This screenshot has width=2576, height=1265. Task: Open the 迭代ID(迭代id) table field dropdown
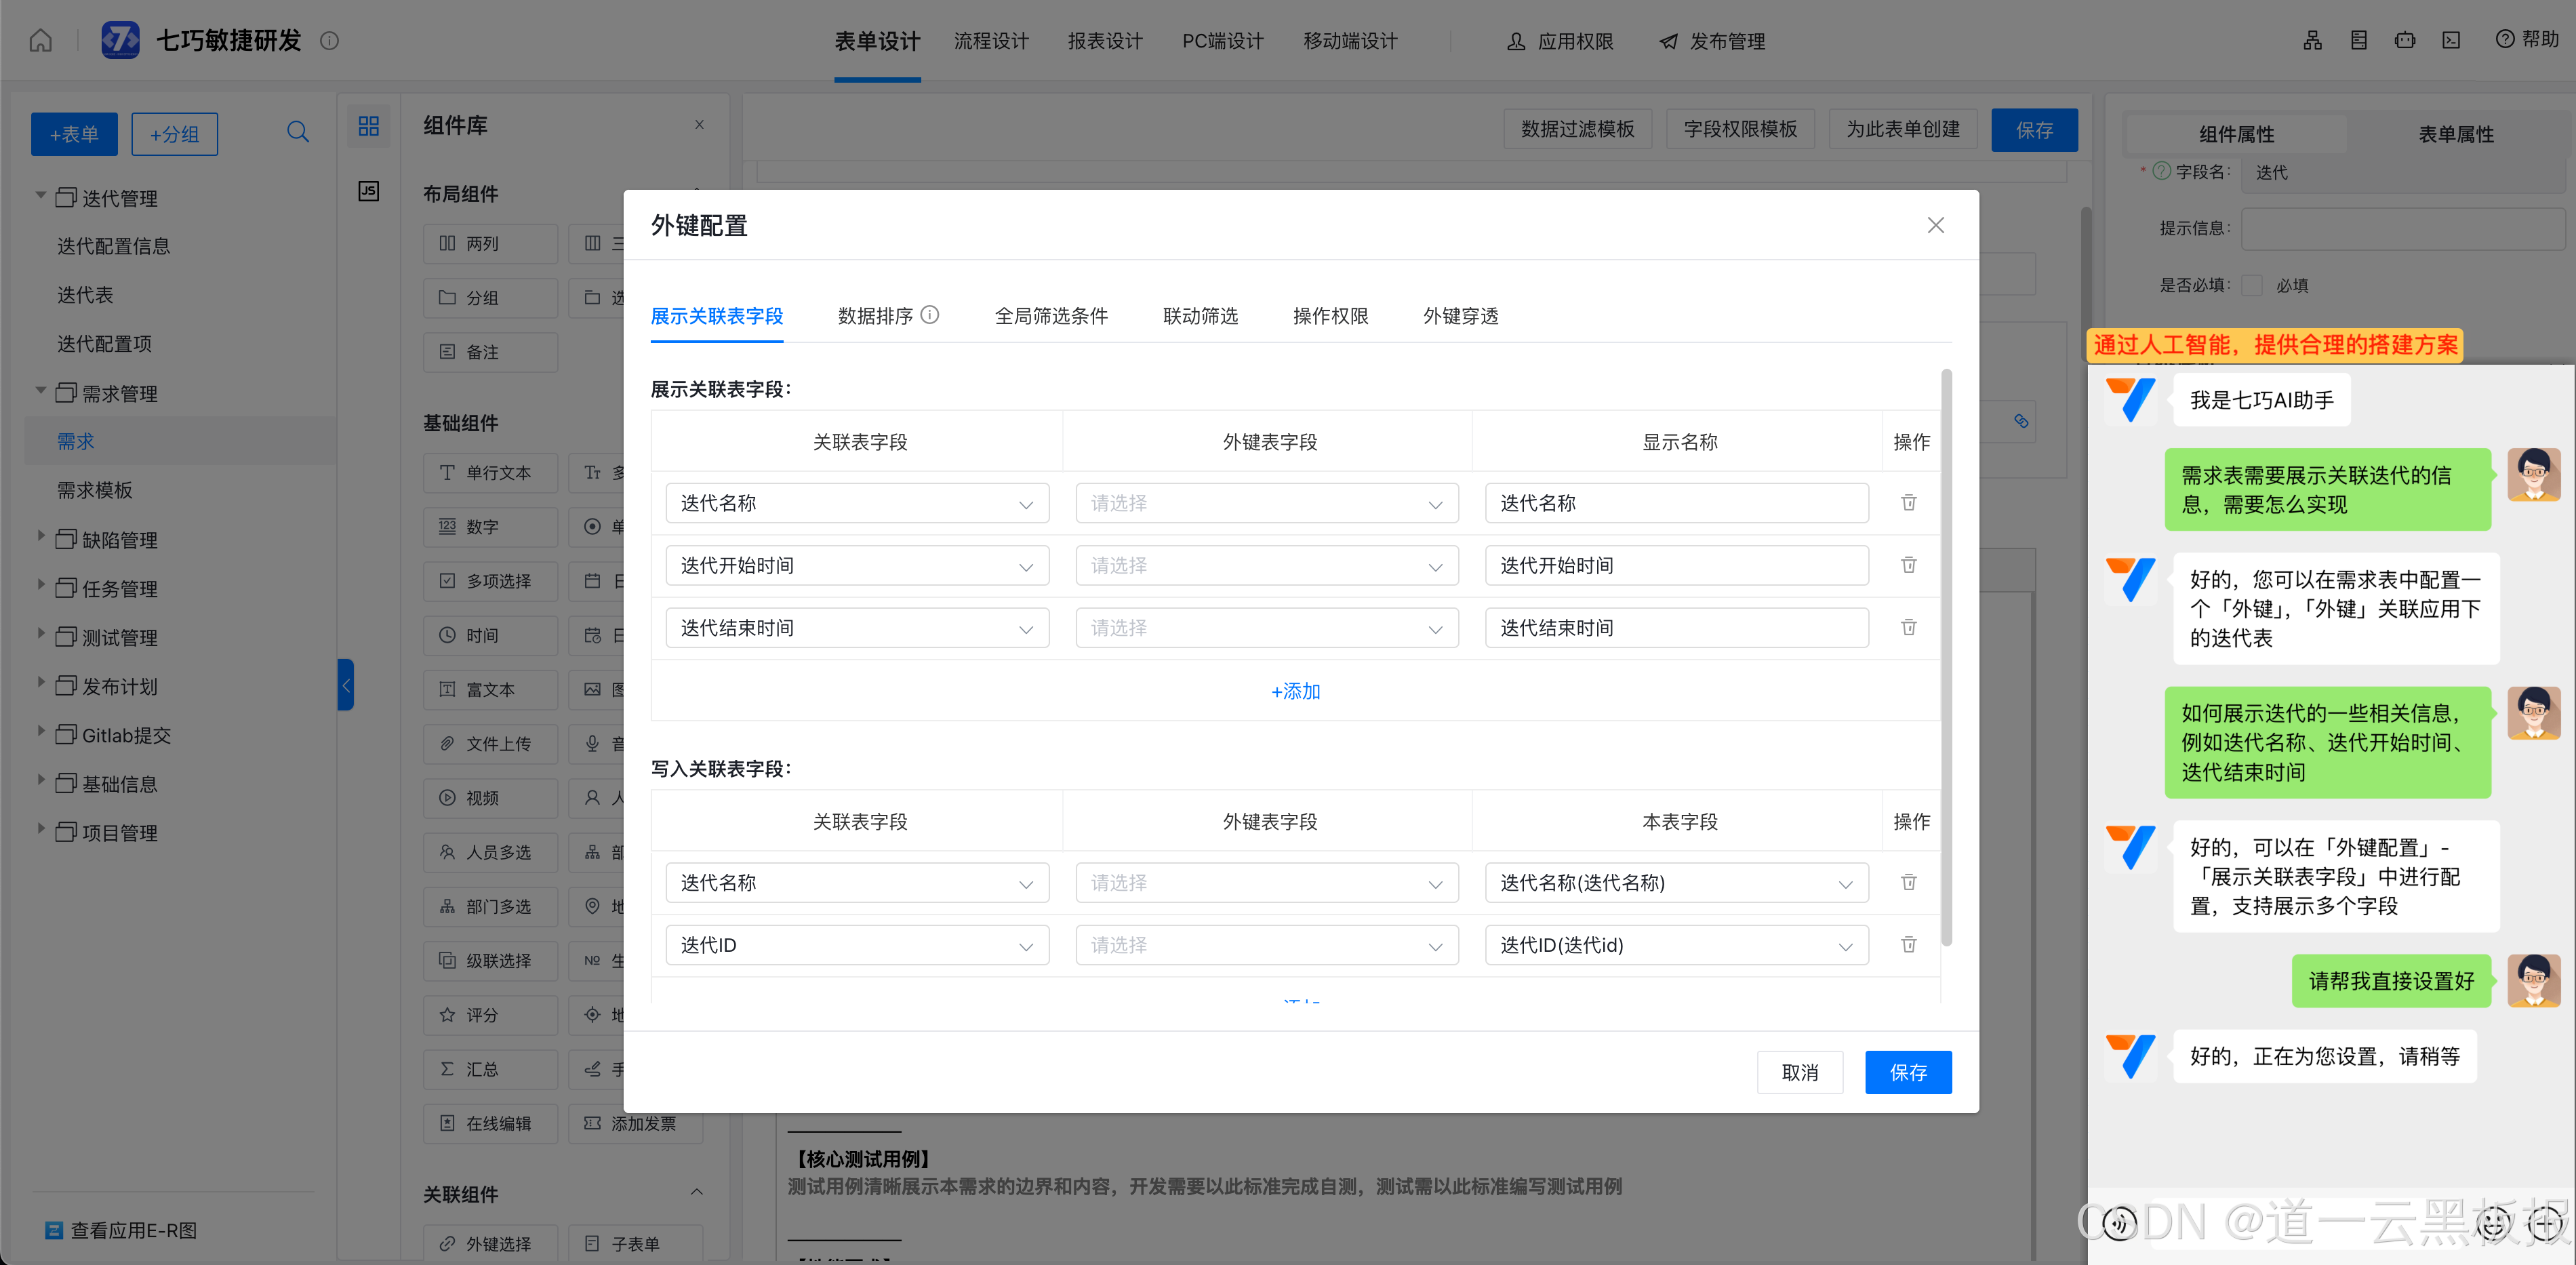(1676, 945)
